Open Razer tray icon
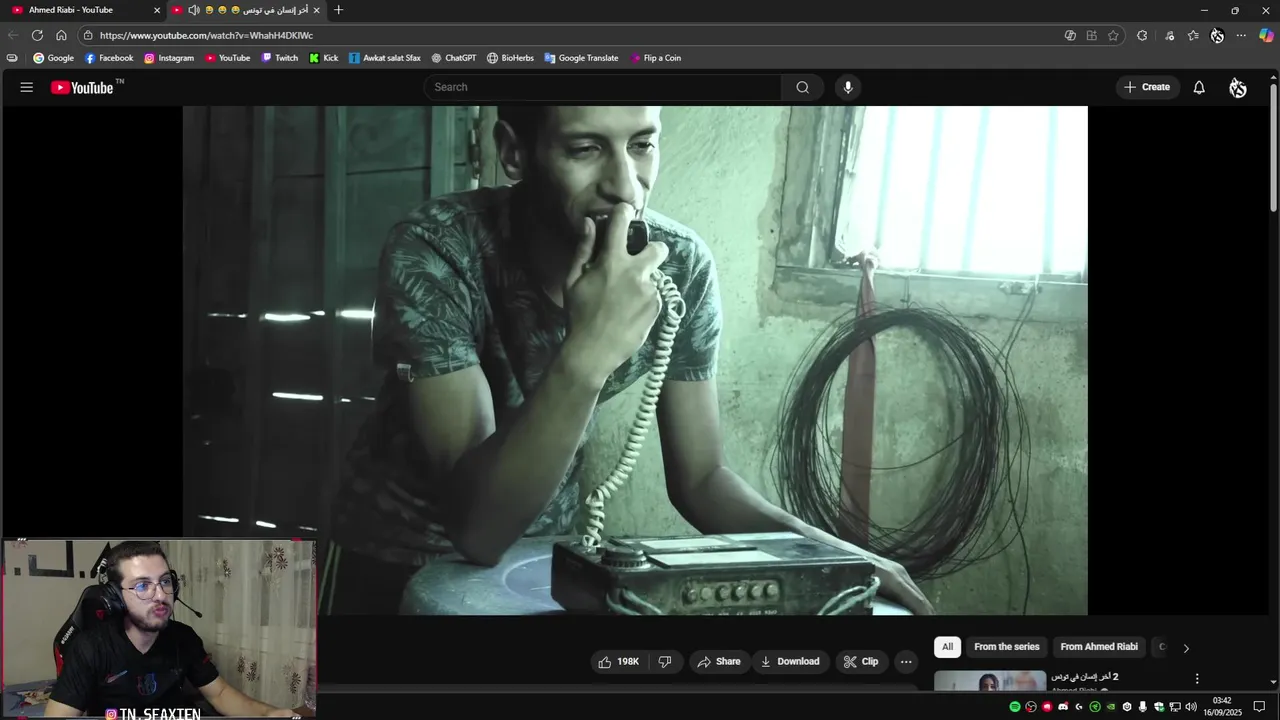 (x=1095, y=707)
